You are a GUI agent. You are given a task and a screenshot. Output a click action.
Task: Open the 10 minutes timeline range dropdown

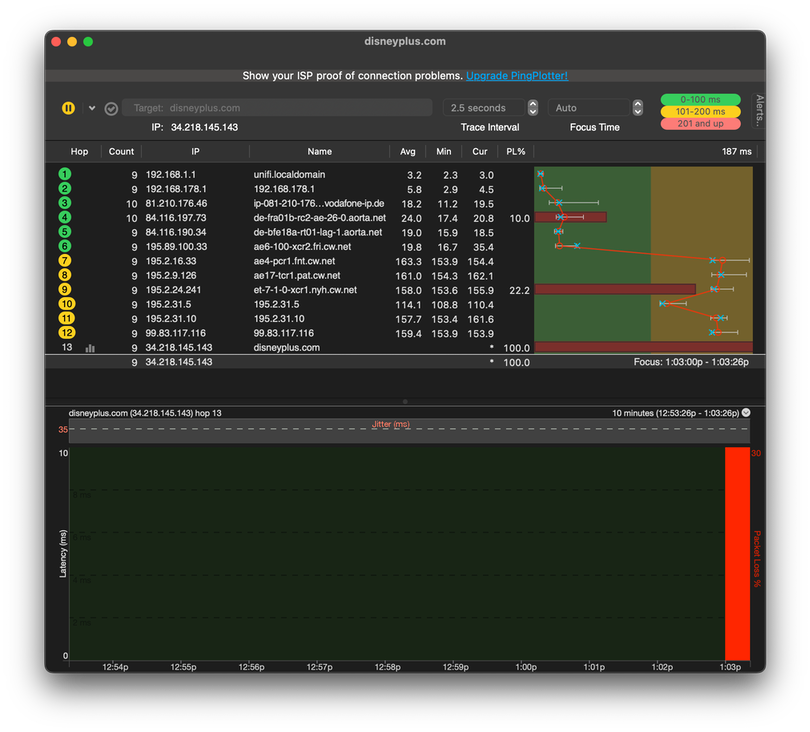pos(746,412)
